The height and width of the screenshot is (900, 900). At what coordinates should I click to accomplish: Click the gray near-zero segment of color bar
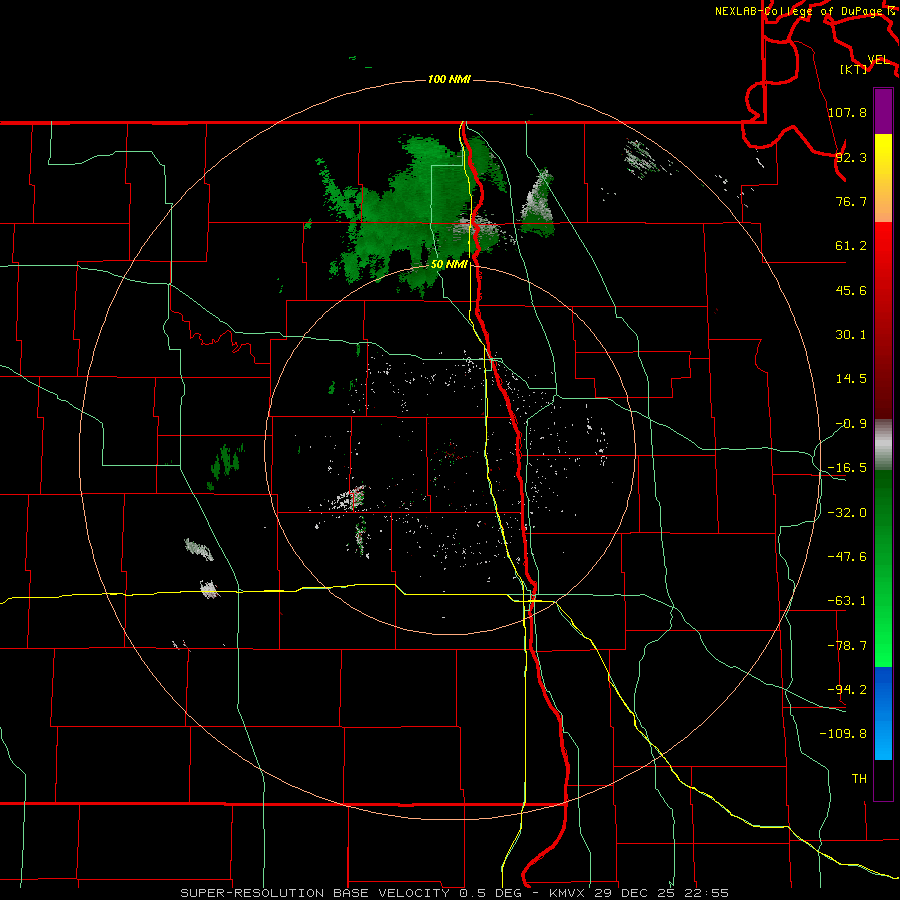[x=883, y=445]
